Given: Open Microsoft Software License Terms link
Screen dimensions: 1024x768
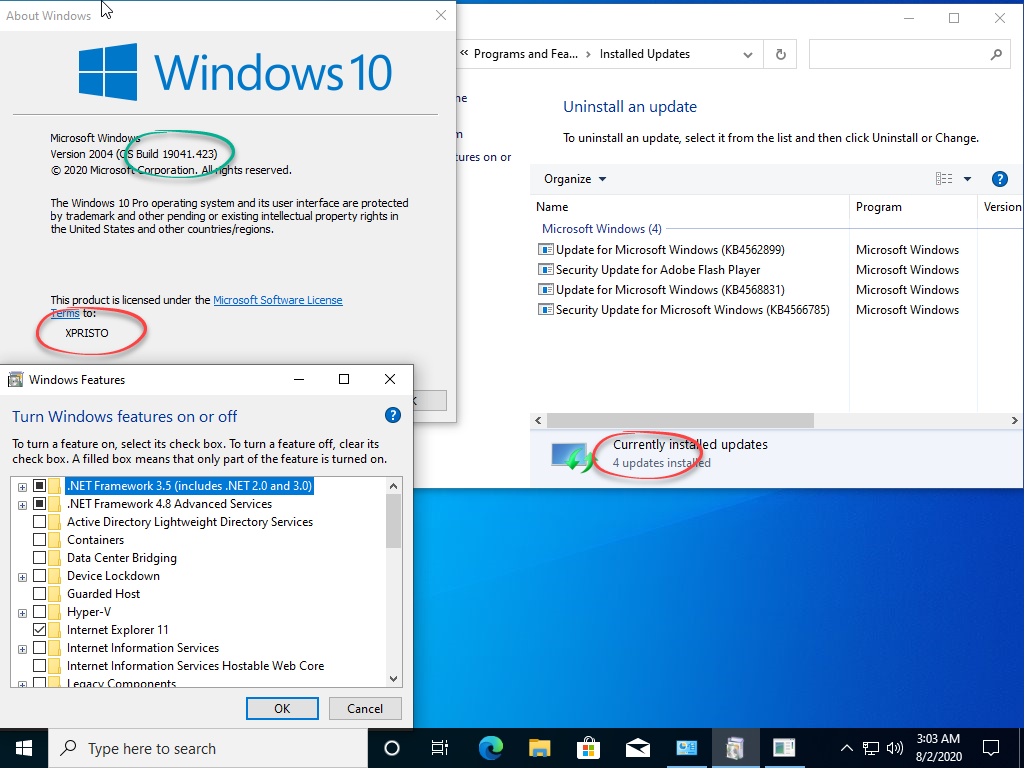Looking at the screenshot, I should (x=278, y=300).
